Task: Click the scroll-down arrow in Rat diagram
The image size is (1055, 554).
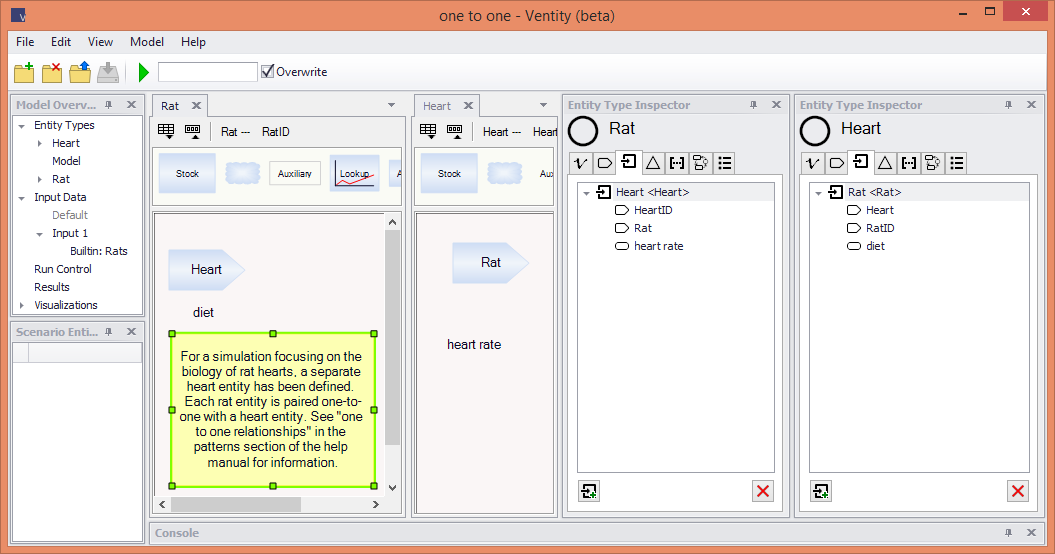Action: [x=392, y=488]
